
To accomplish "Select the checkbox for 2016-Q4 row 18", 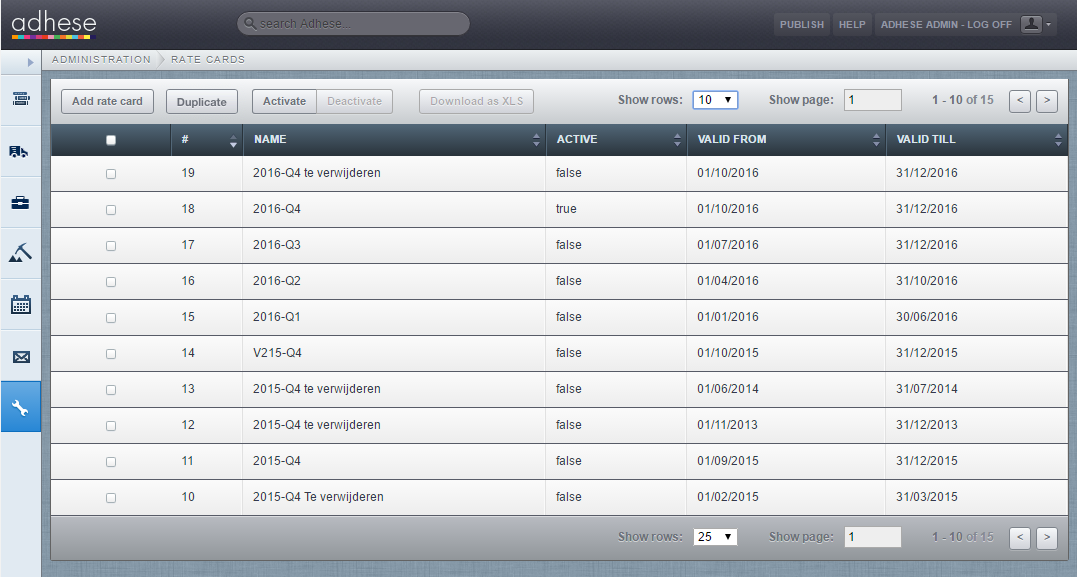I will pyautogui.click(x=111, y=210).
